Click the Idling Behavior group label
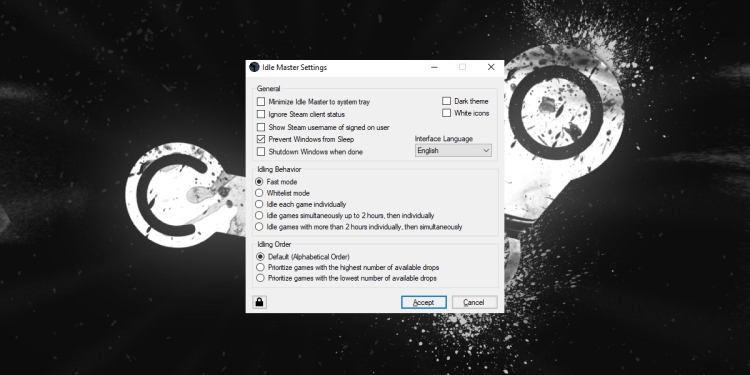 pyautogui.click(x=279, y=169)
